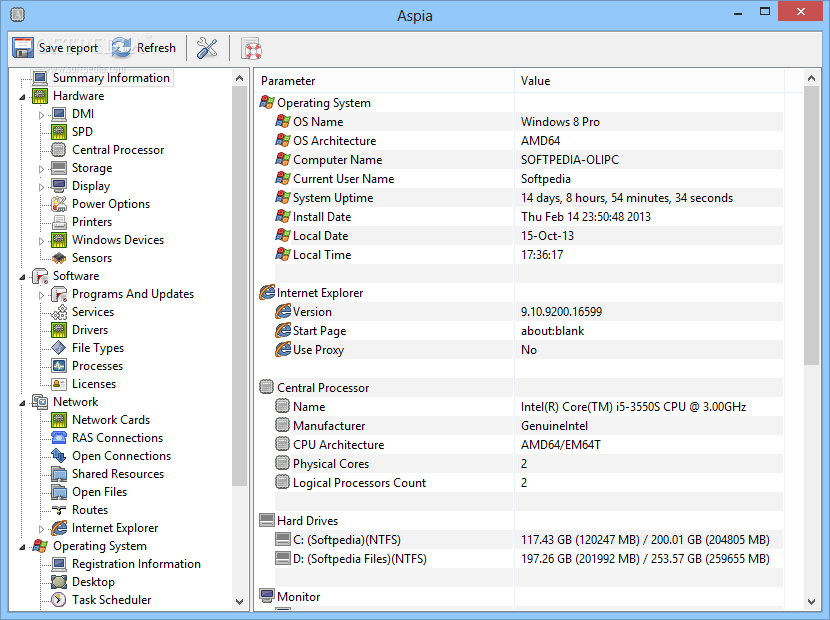Select the Computer Name parameter row
Viewport: 830px width, 620px height.
(x=529, y=160)
